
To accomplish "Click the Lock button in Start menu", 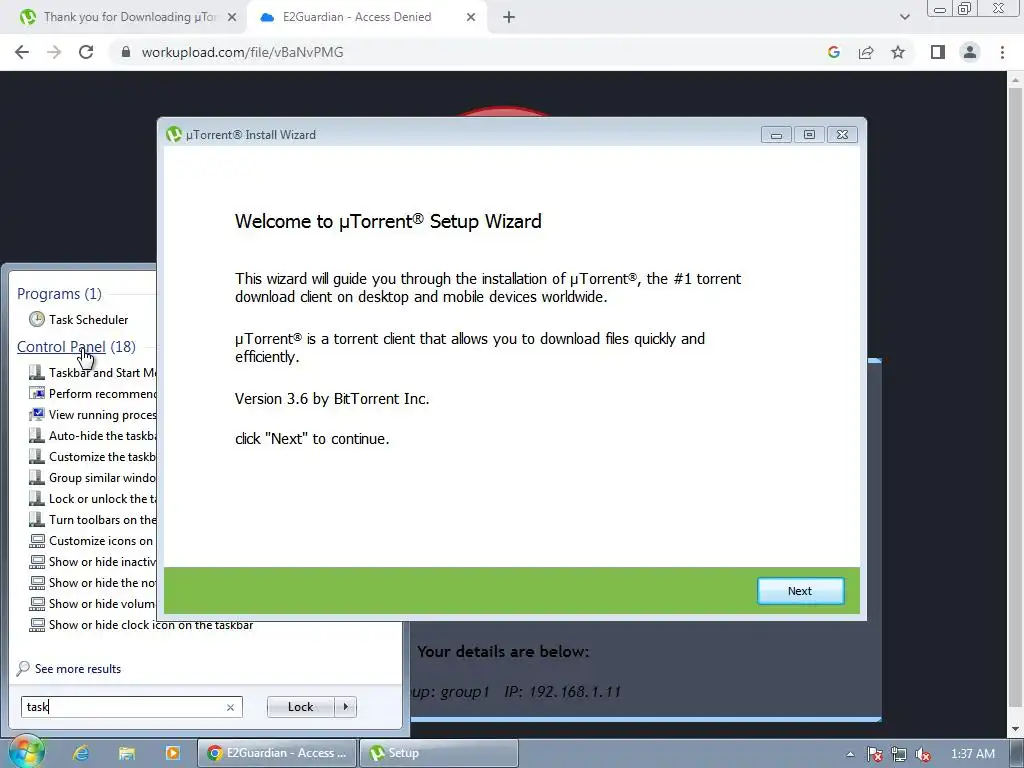I will 300,707.
